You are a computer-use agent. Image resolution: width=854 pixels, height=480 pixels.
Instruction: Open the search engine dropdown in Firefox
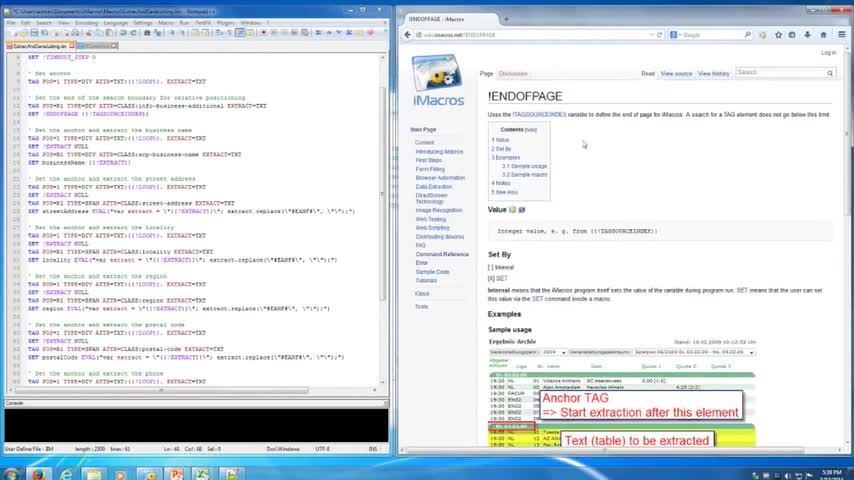(676, 35)
